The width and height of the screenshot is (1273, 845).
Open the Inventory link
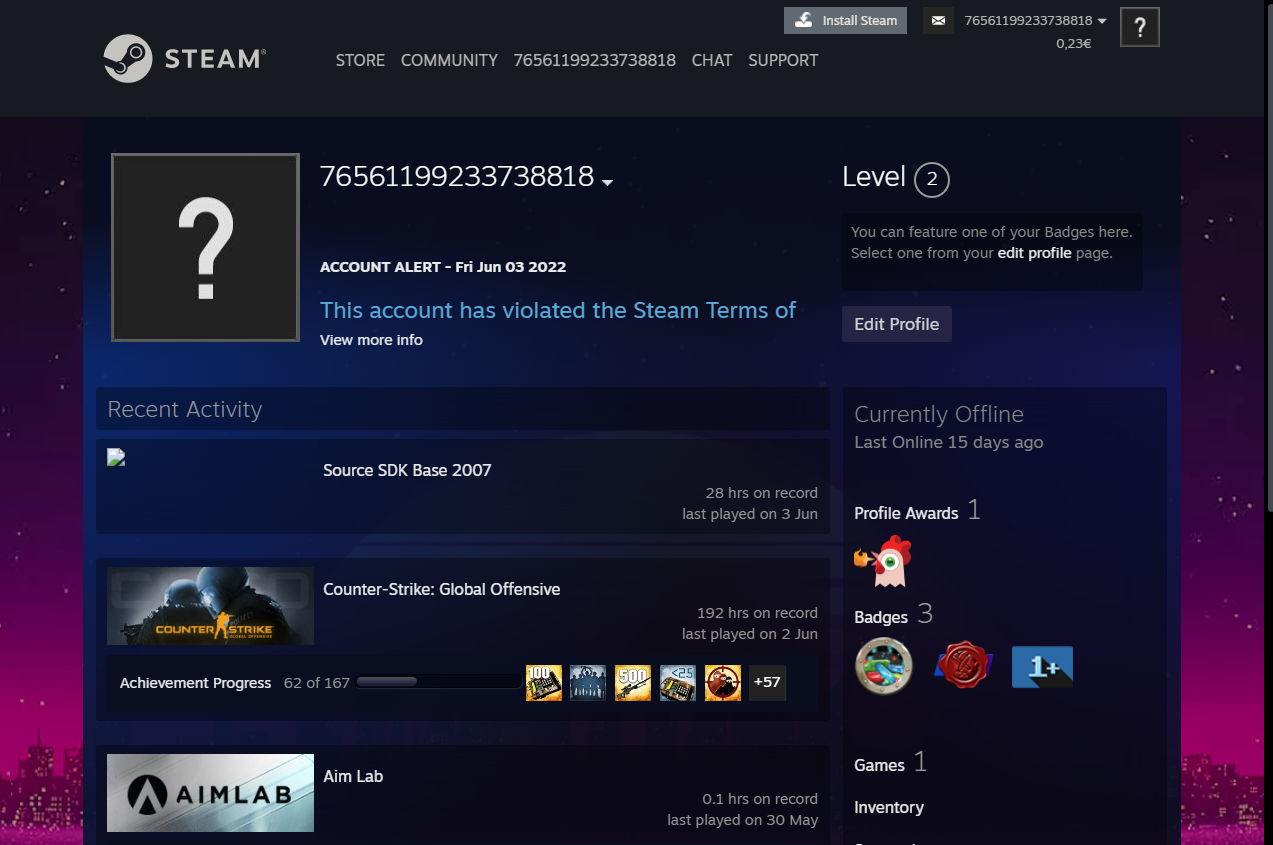tap(889, 807)
